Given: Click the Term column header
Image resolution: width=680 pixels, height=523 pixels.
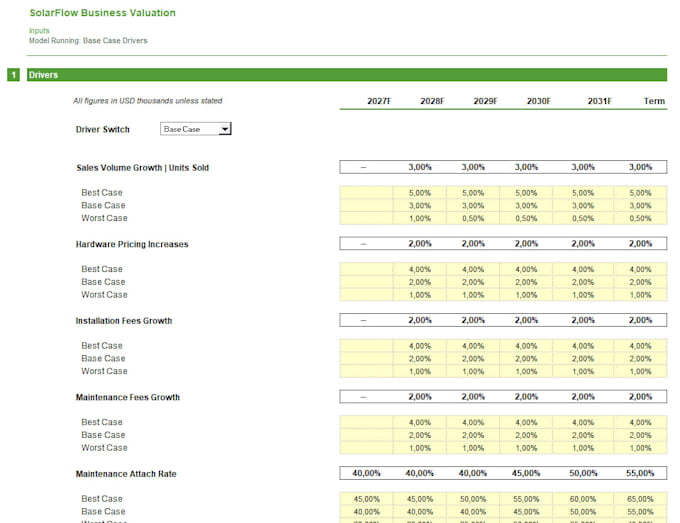Looking at the screenshot, I should [x=654, y=101].
